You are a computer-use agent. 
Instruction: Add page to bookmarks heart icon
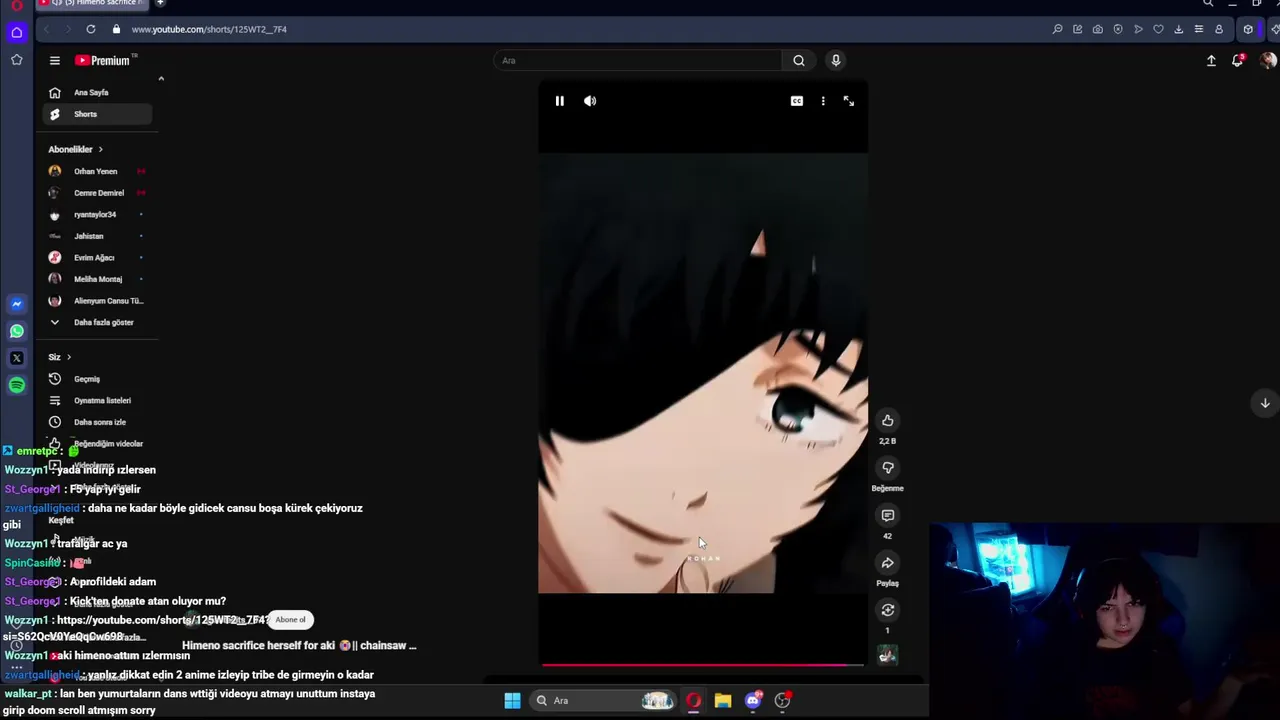click(1158, 29)
